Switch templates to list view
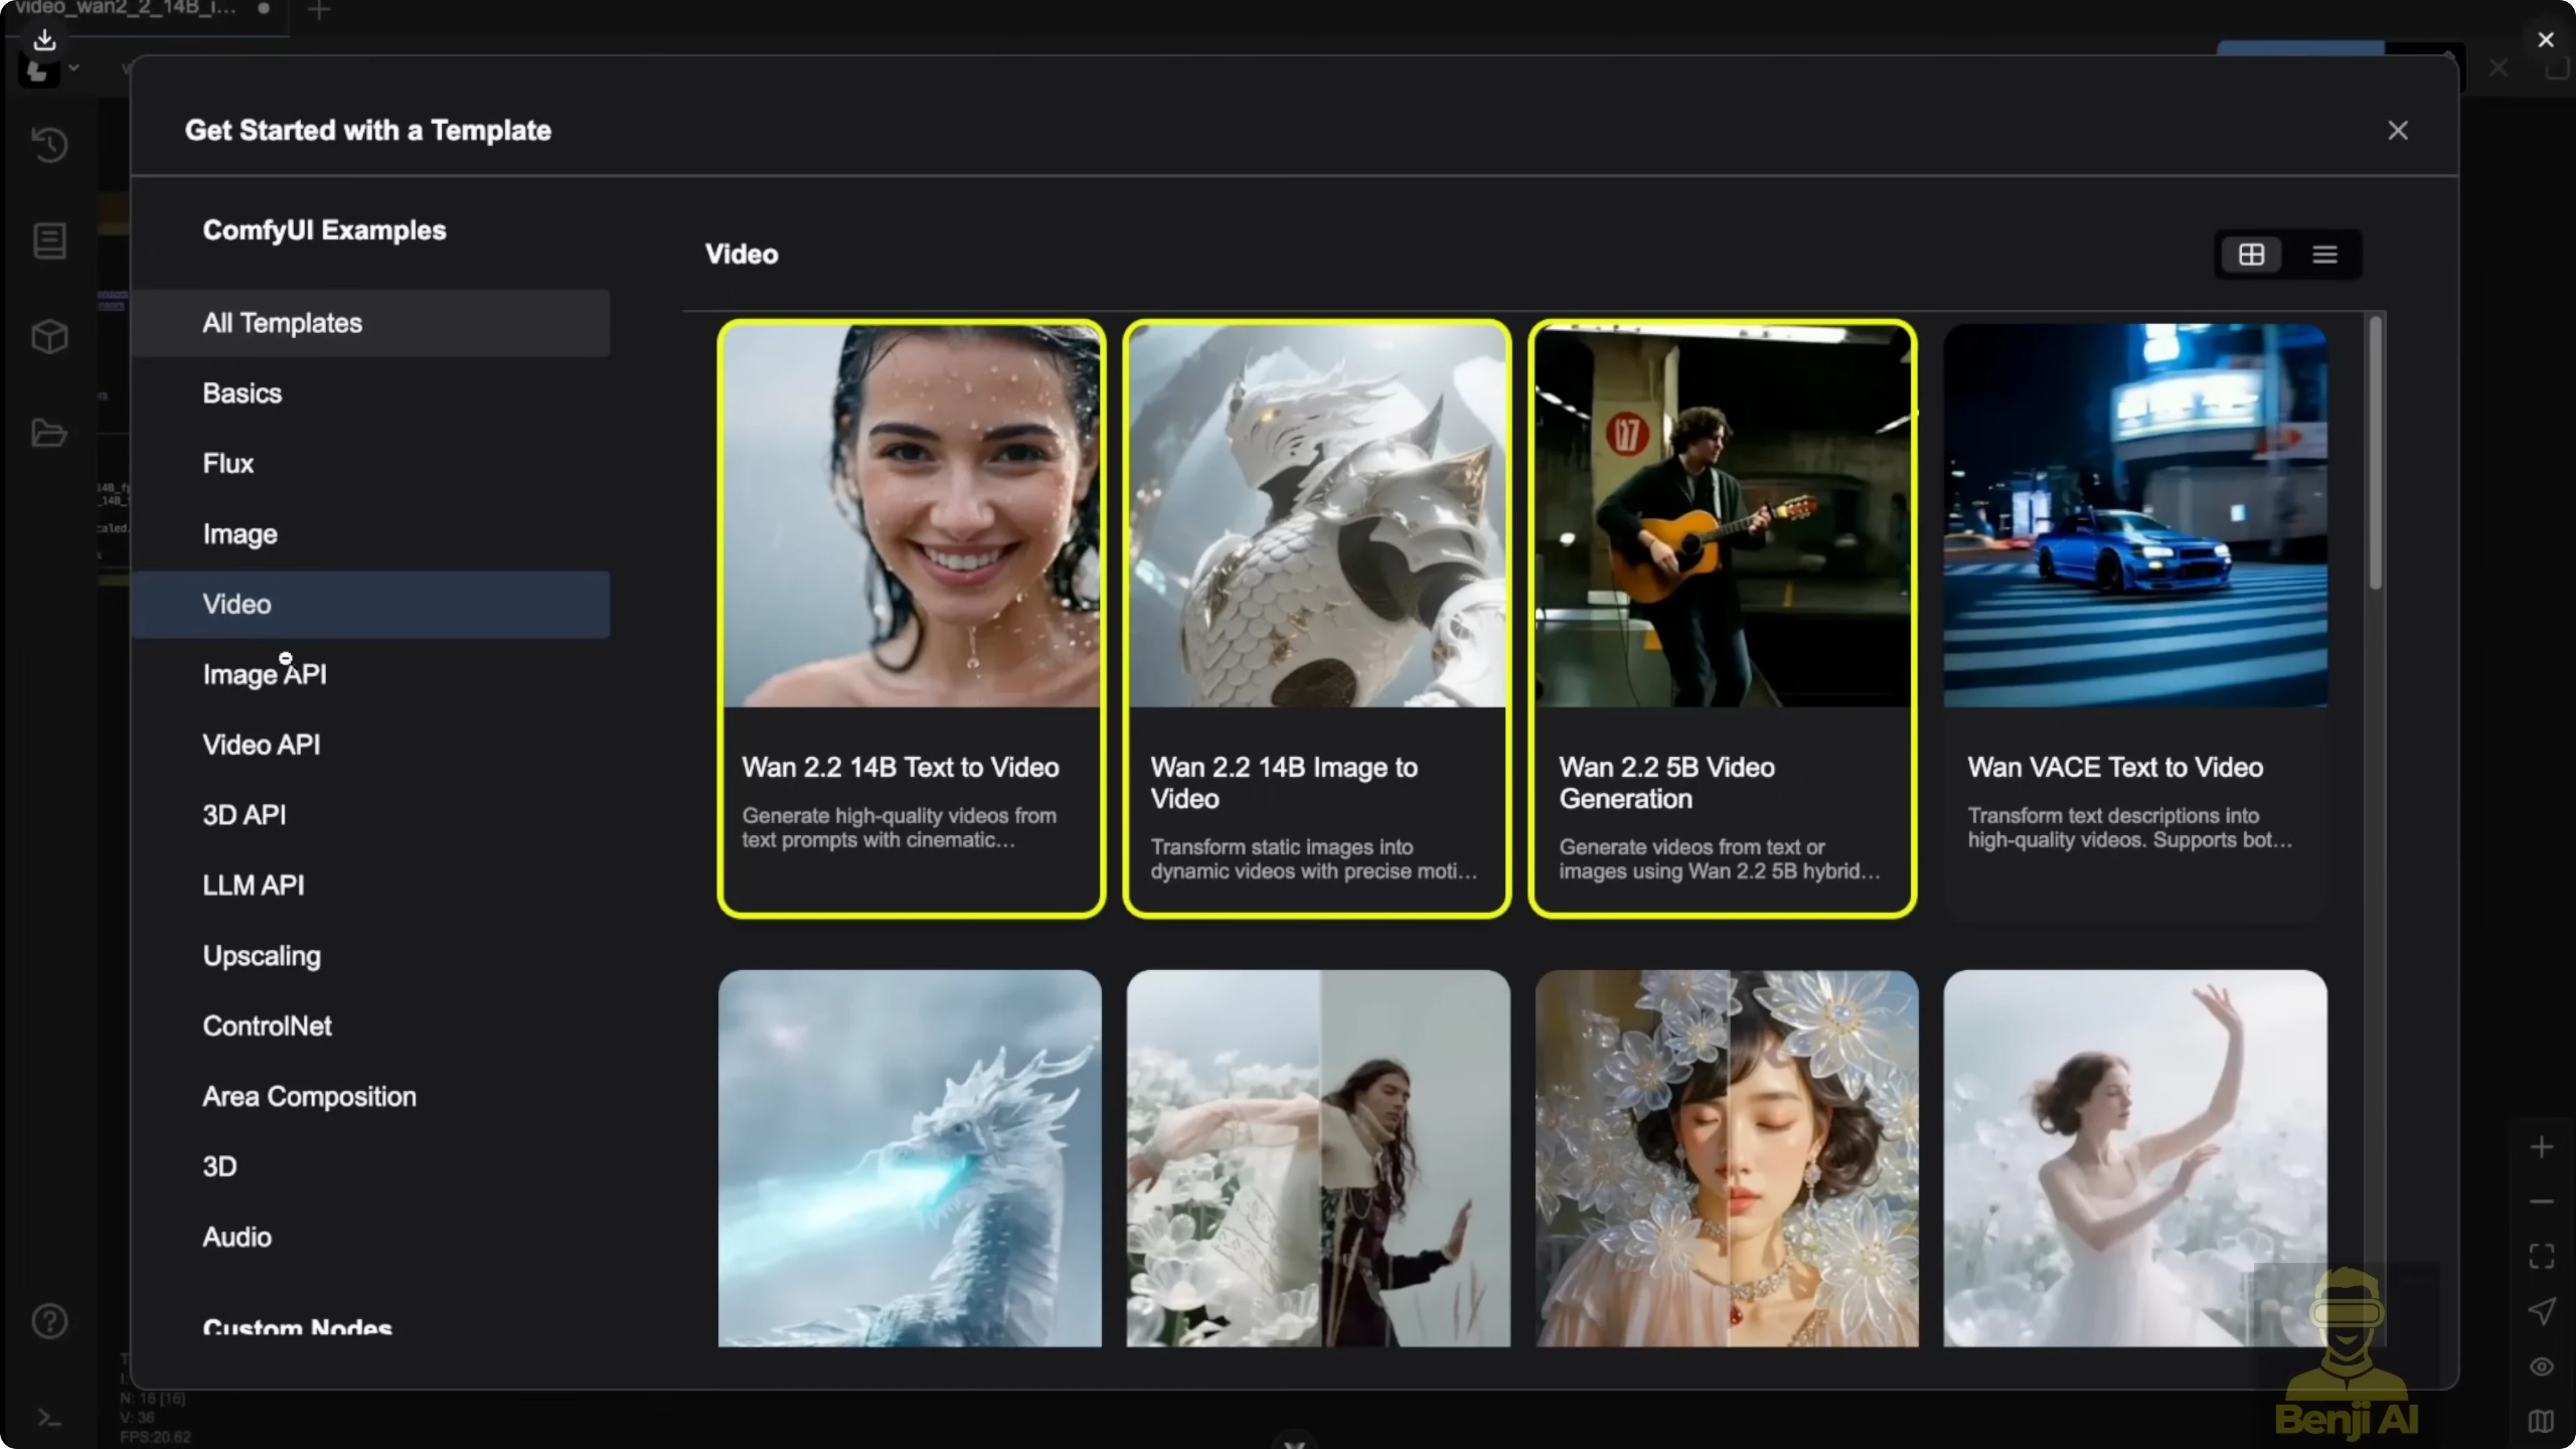Viewport: 2576px width, 1449px height. click(x=2324, y=254)
